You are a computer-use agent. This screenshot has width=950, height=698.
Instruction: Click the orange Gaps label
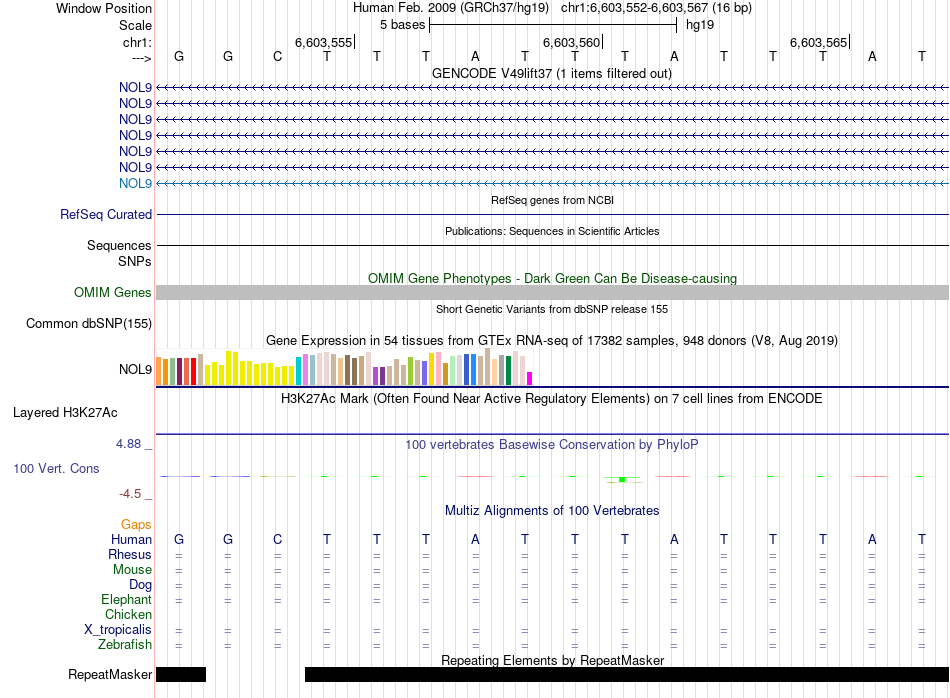[x=136, y=525]
